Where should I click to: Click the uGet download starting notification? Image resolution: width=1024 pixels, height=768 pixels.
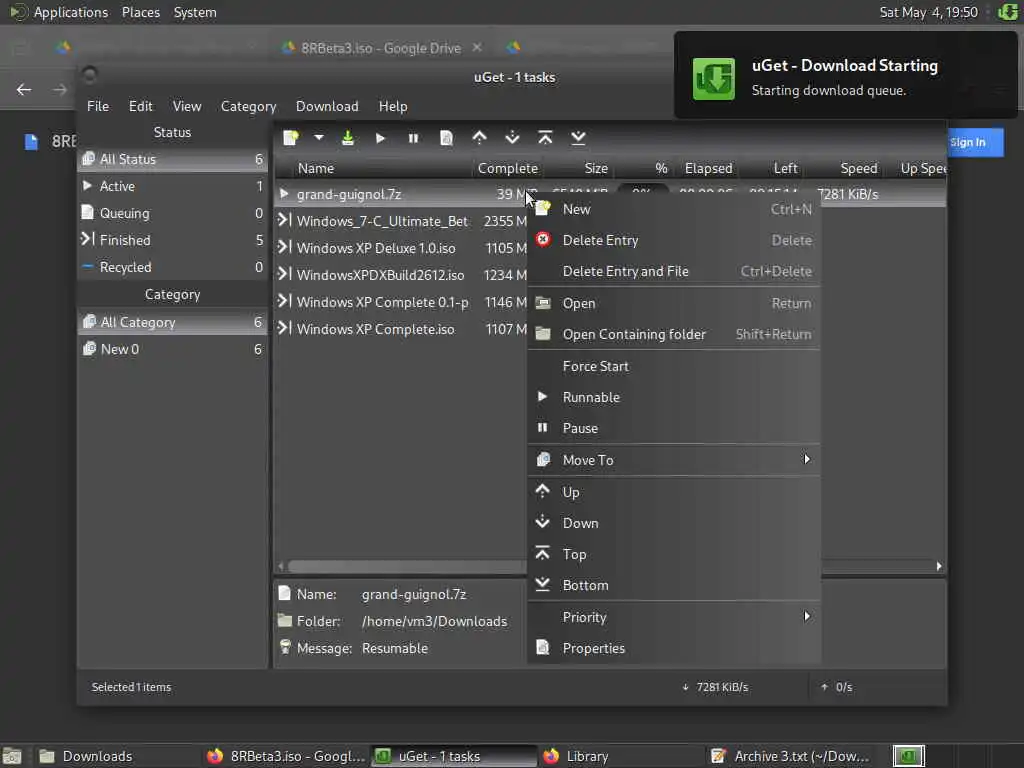click(846, 76)
